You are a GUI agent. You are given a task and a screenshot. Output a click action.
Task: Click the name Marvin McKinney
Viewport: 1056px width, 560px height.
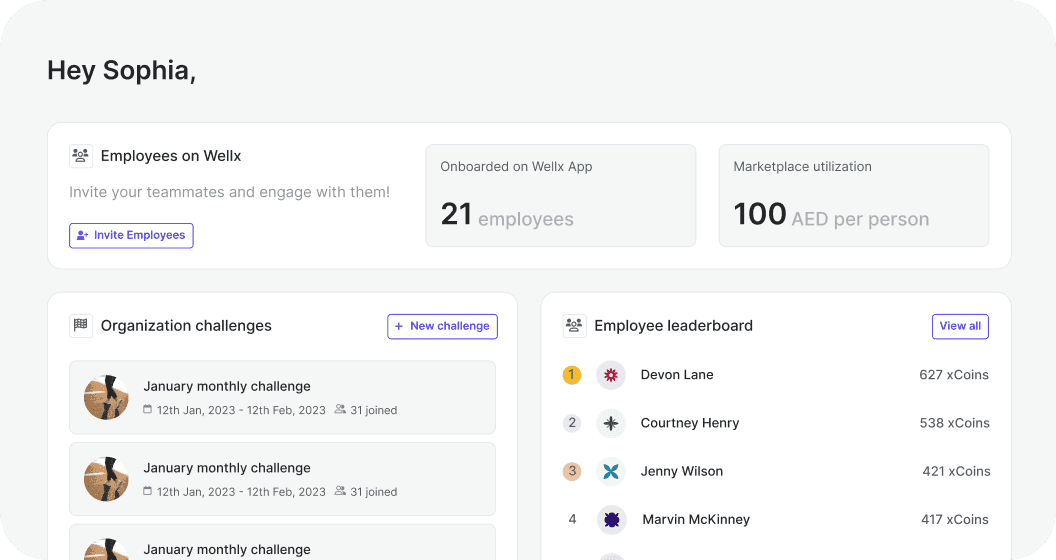[x=696, y=520]
